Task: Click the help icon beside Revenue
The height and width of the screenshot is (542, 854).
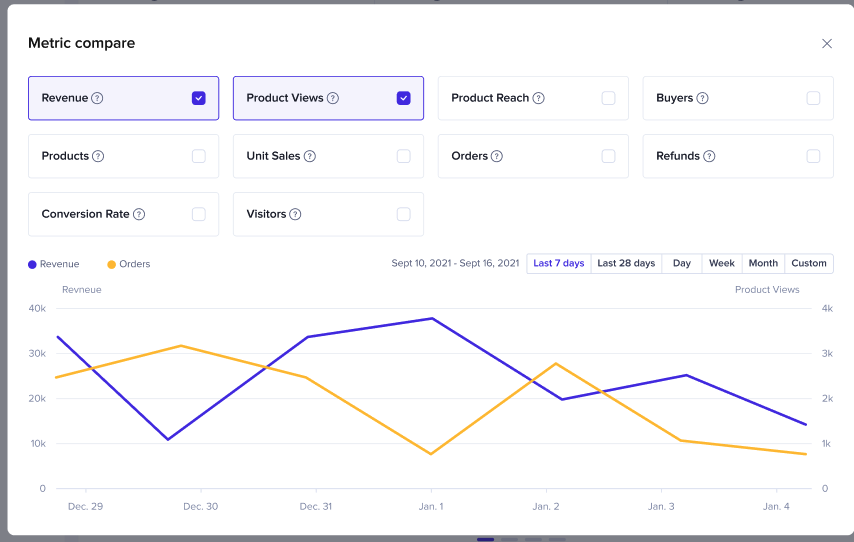Action: [98, 98]
